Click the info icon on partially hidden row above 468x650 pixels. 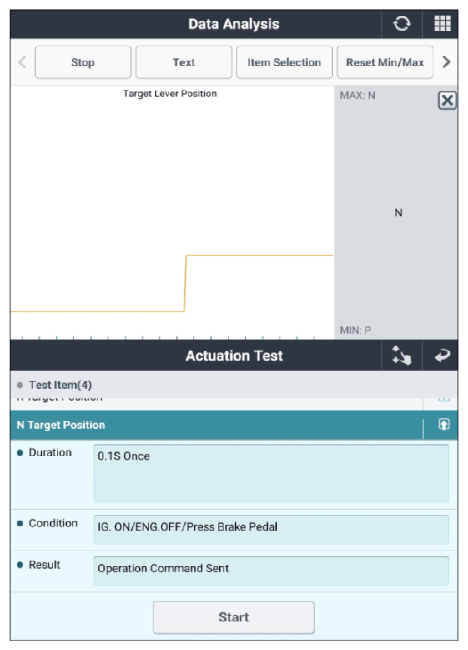coord(444,399)
